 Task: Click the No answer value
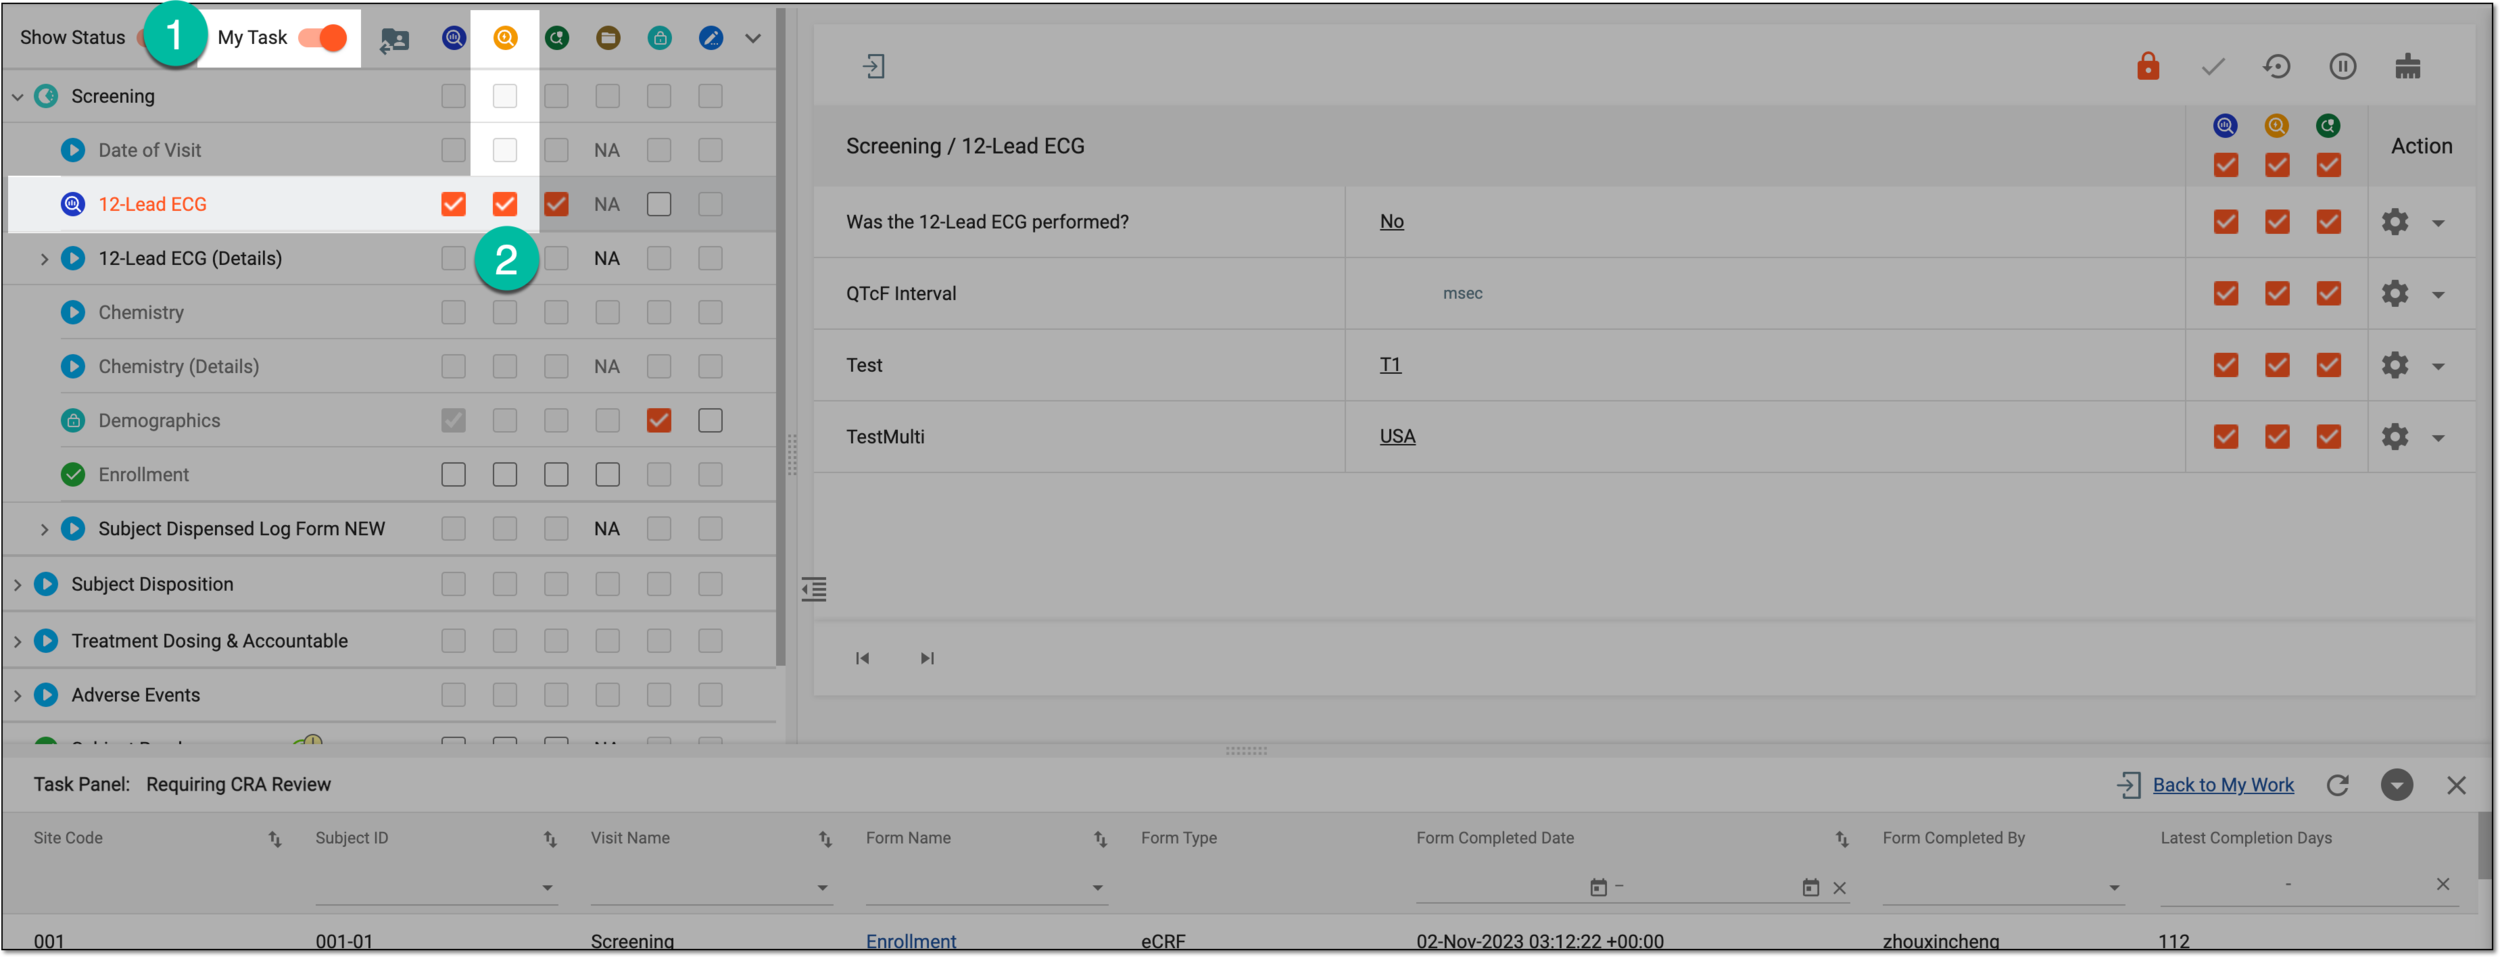click(1392, 222)
